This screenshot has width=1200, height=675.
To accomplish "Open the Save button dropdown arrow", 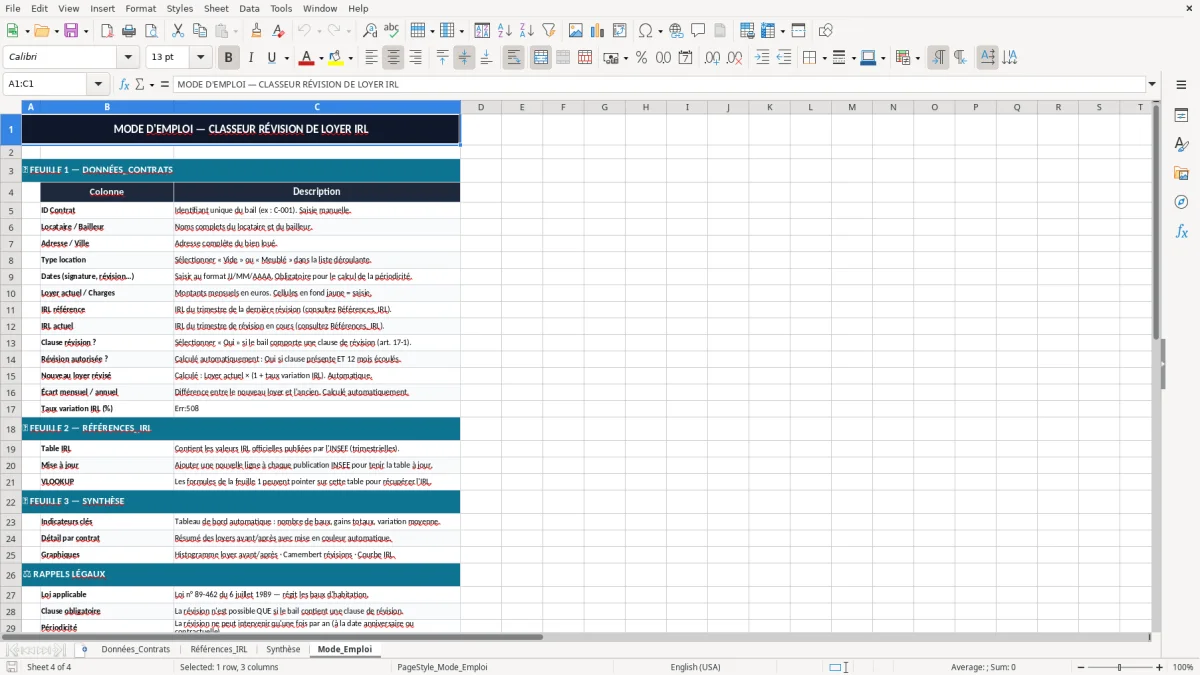I will tap(85, 31).
